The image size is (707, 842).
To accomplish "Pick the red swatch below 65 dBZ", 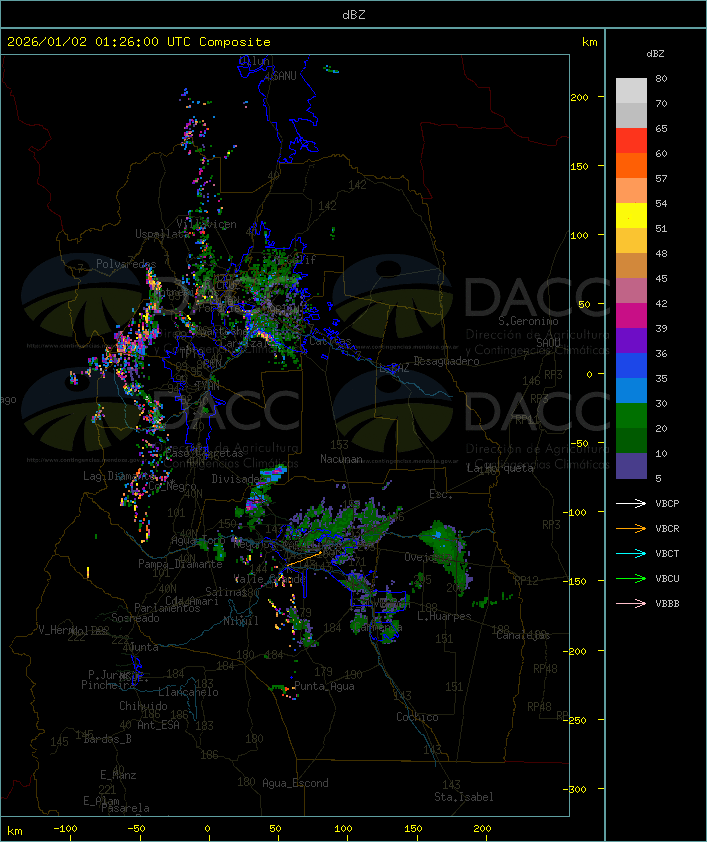I will (x=631, y=141).
